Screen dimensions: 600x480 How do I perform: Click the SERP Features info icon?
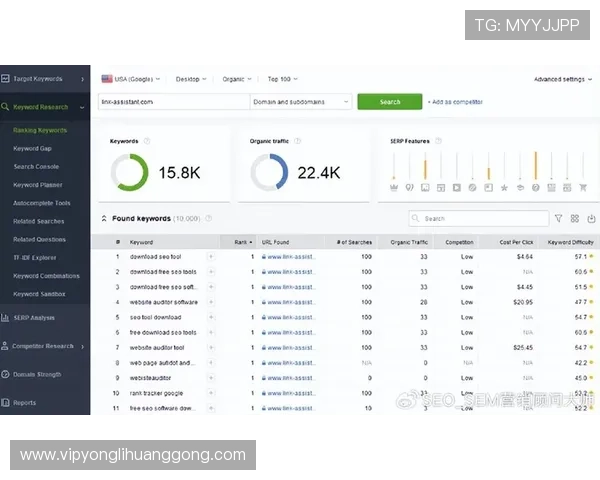(x=437, y=141)
